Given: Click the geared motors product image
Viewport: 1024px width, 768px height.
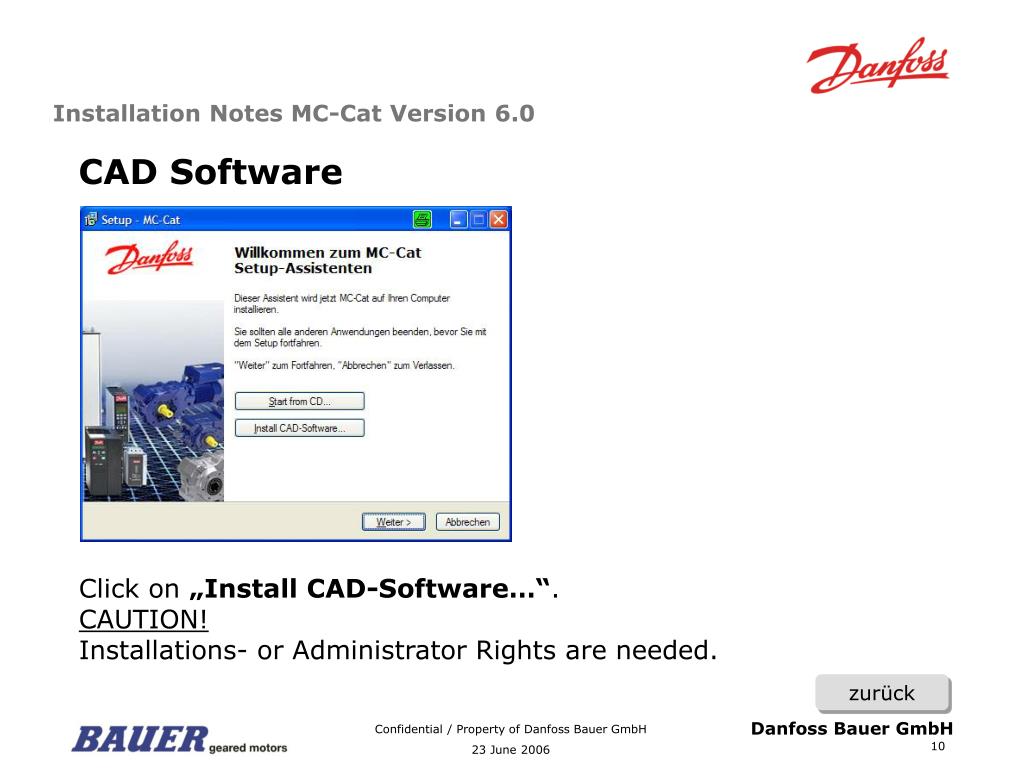Looking at the screenshot, I should click(x=153, y=401).
